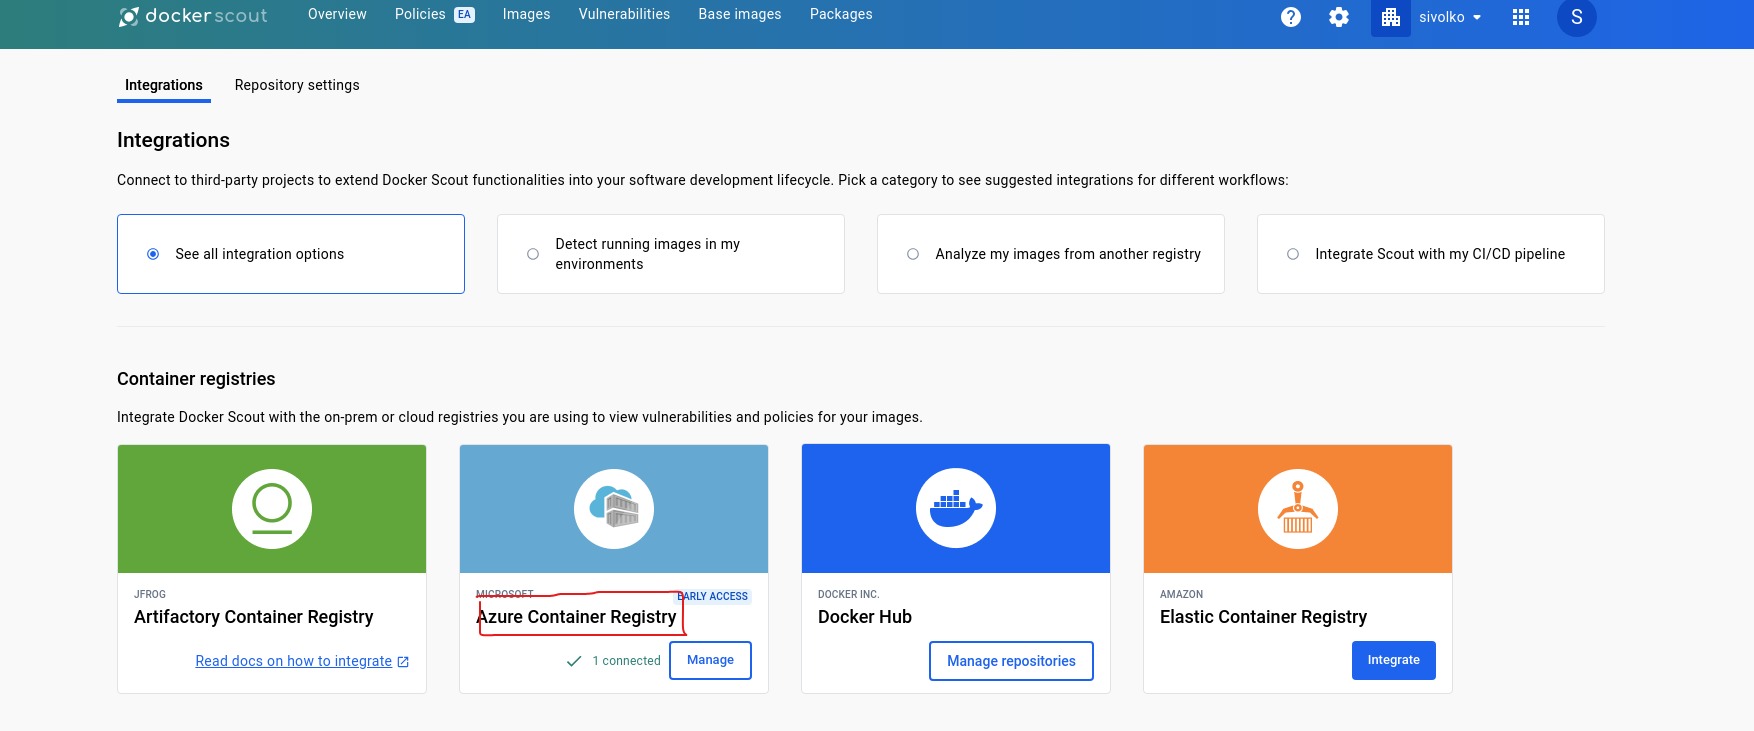Select Detect running images in my environments
Image resolution: width=1754 pixels, height=731 pixels.
[533, 254]
